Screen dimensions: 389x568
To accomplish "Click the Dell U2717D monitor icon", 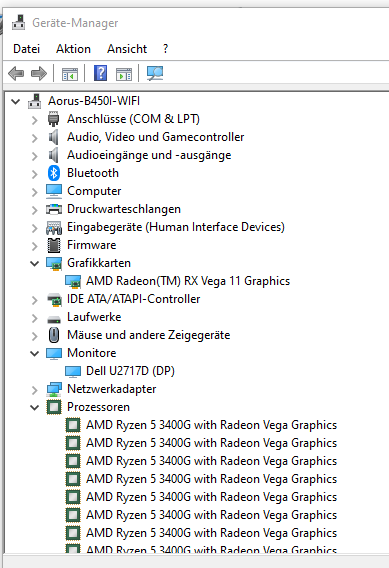I will [x=72, y=371].
